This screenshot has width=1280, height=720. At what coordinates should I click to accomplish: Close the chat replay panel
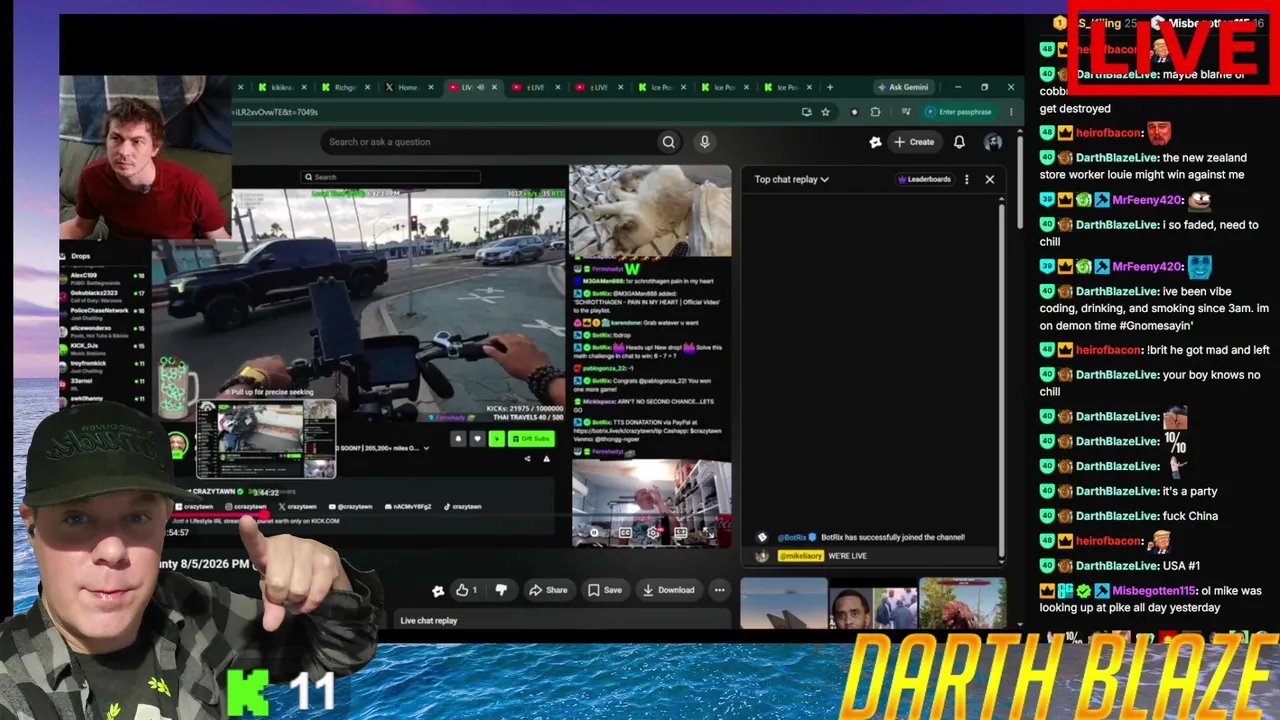coord(990,179)
